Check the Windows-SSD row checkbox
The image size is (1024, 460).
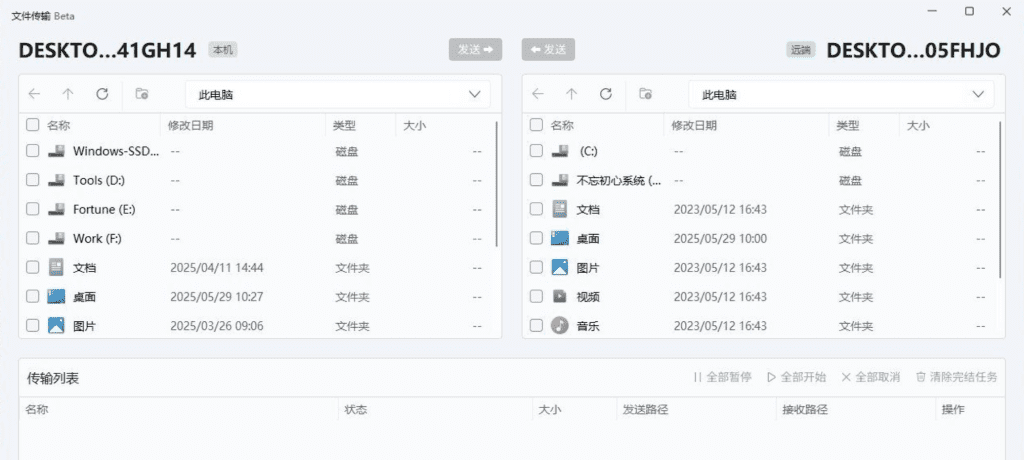[33, 151]
